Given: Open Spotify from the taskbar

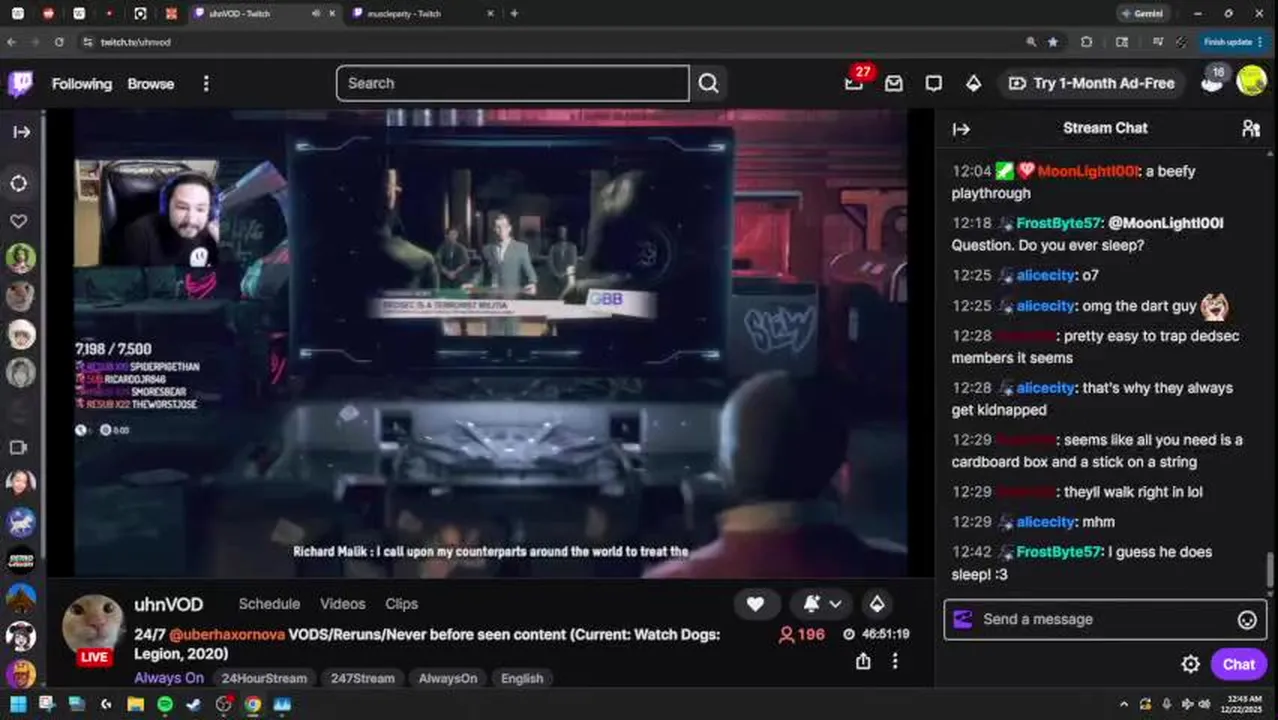Looking at the screenshot, I should pyautogui.click(x=165, y=704).
